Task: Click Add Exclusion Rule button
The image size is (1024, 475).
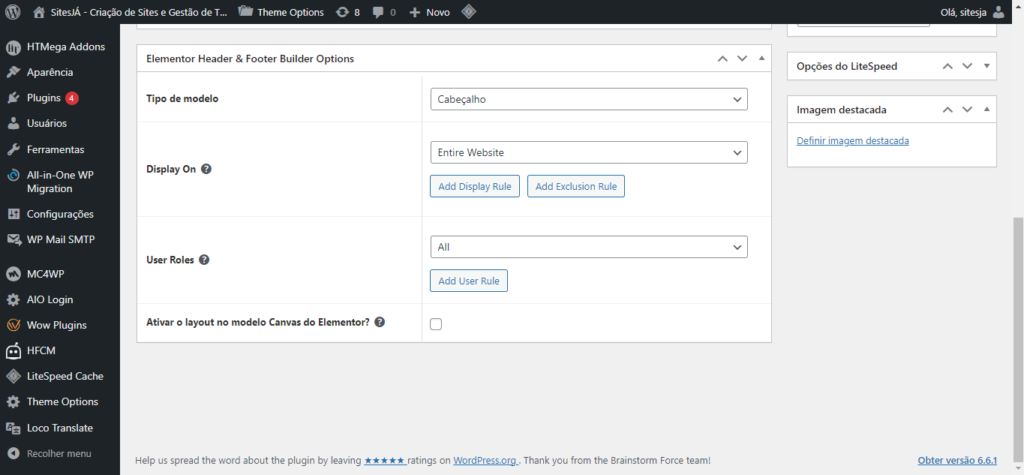Action: coord(576,187)
